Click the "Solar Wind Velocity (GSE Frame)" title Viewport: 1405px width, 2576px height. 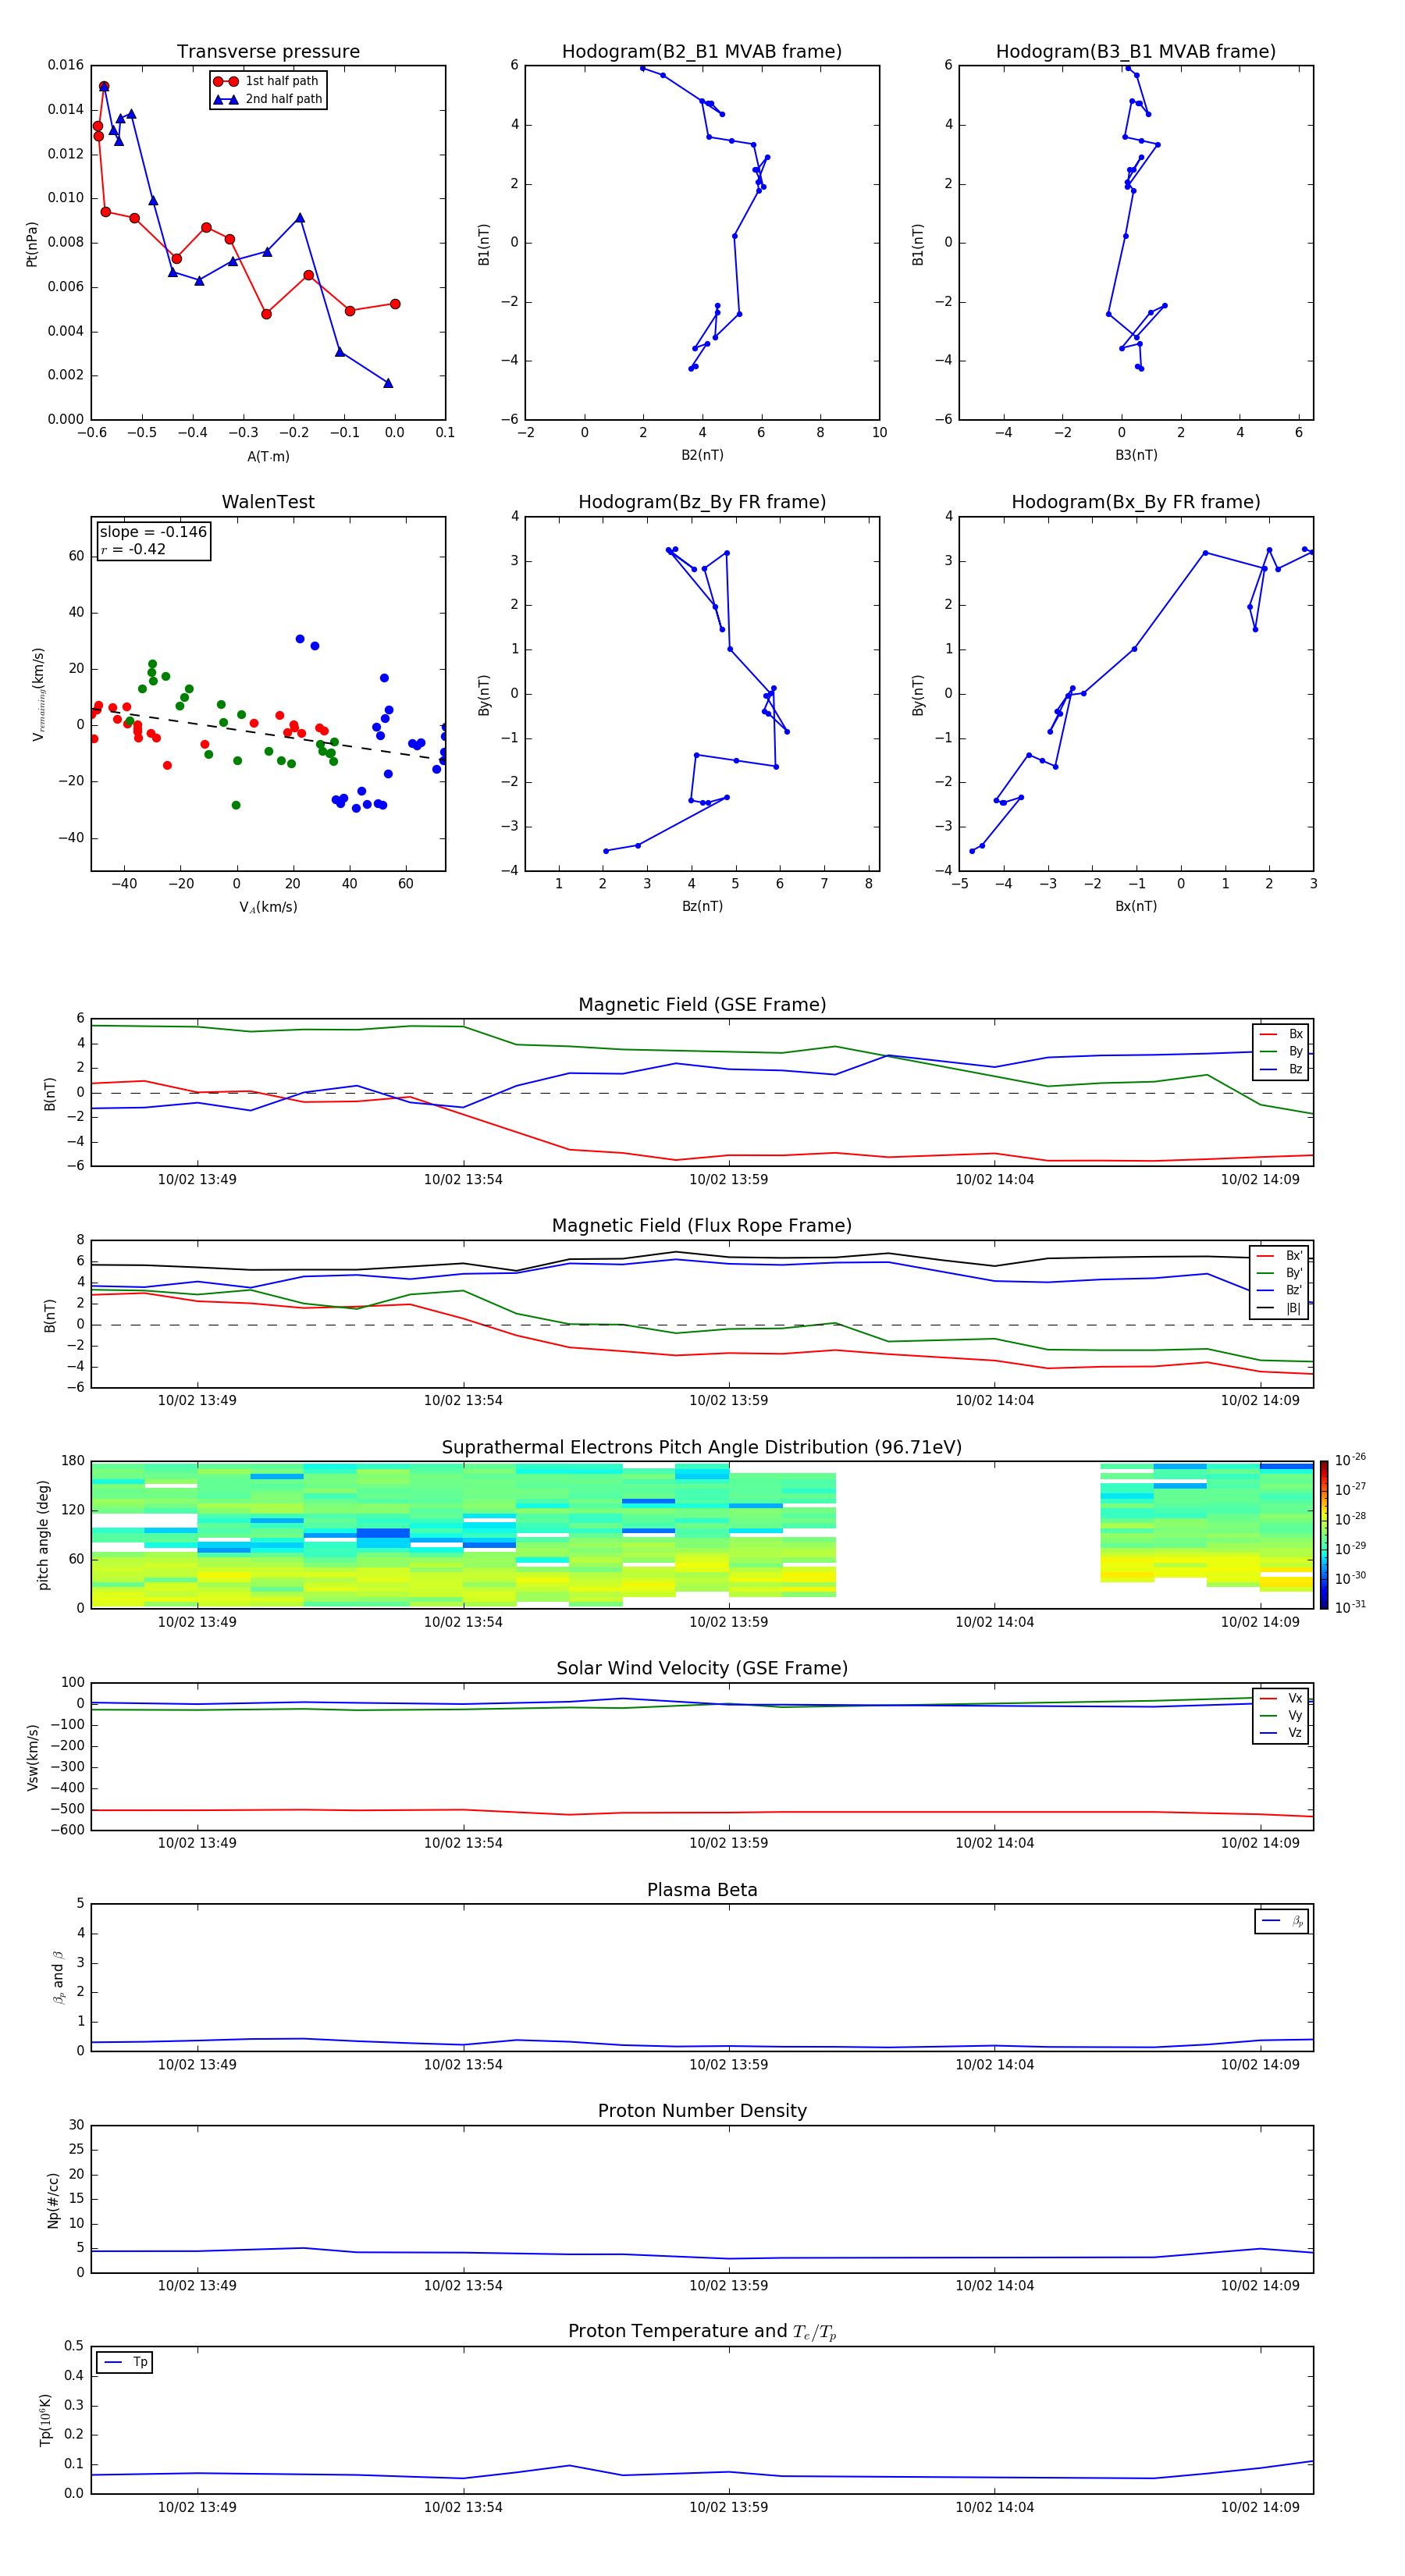pos(702,1669)
